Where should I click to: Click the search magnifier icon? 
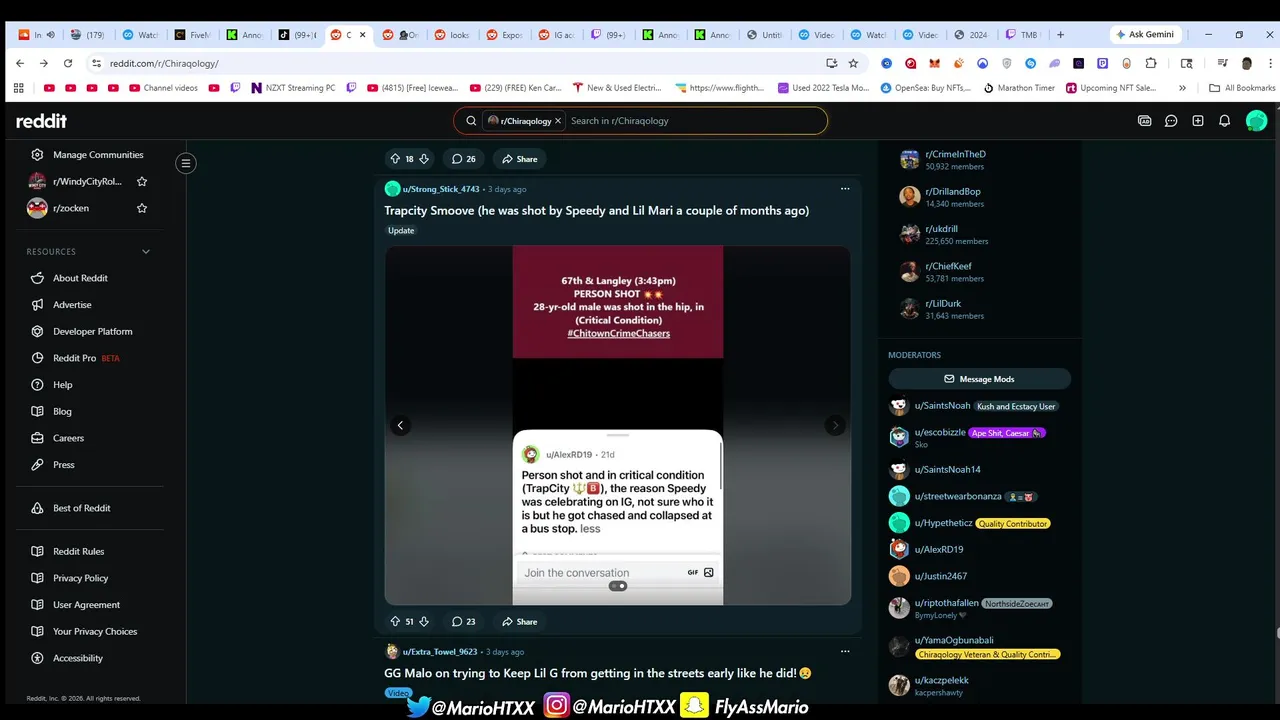coord(471,121)
